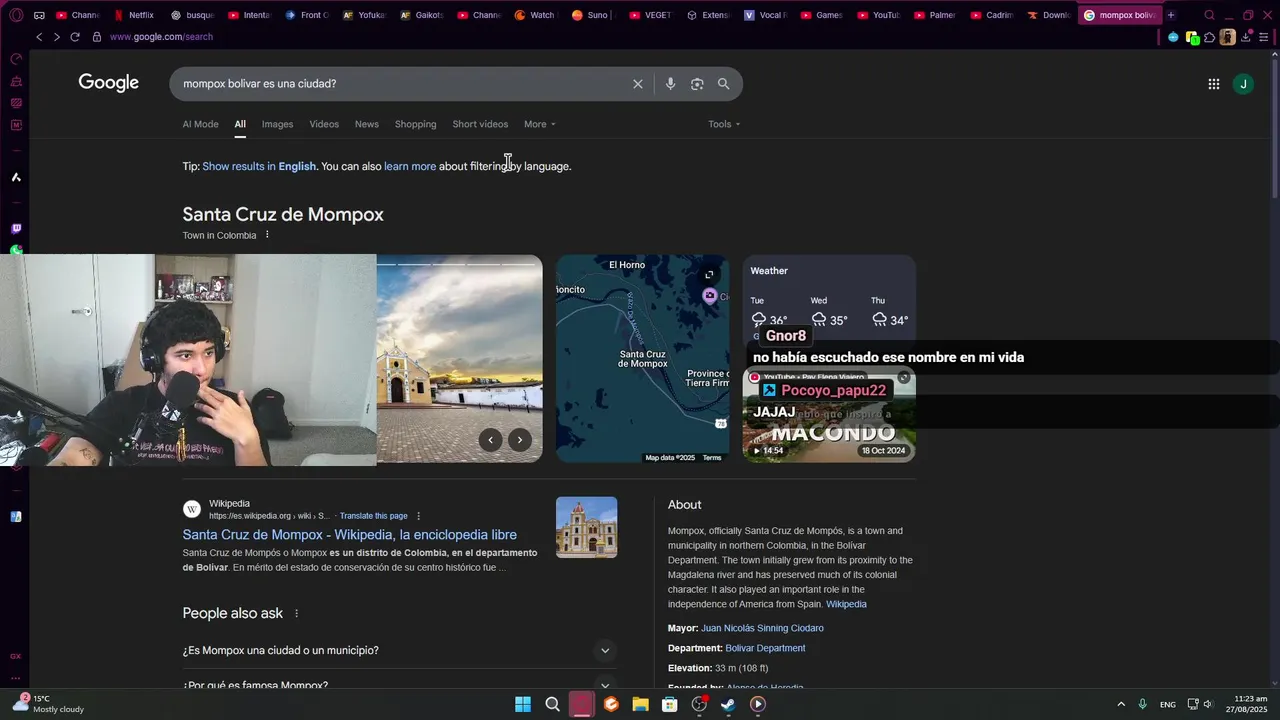Switch to Short videos tab
Screen dimensions: 1280x720
tap(480, 124)
